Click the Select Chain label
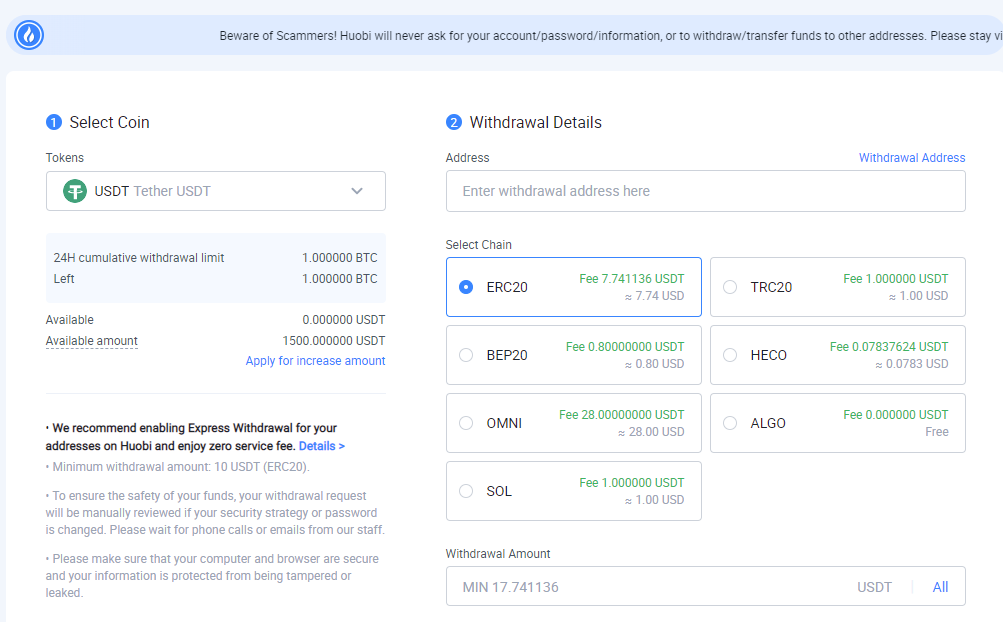 click(x=478, y=245)
